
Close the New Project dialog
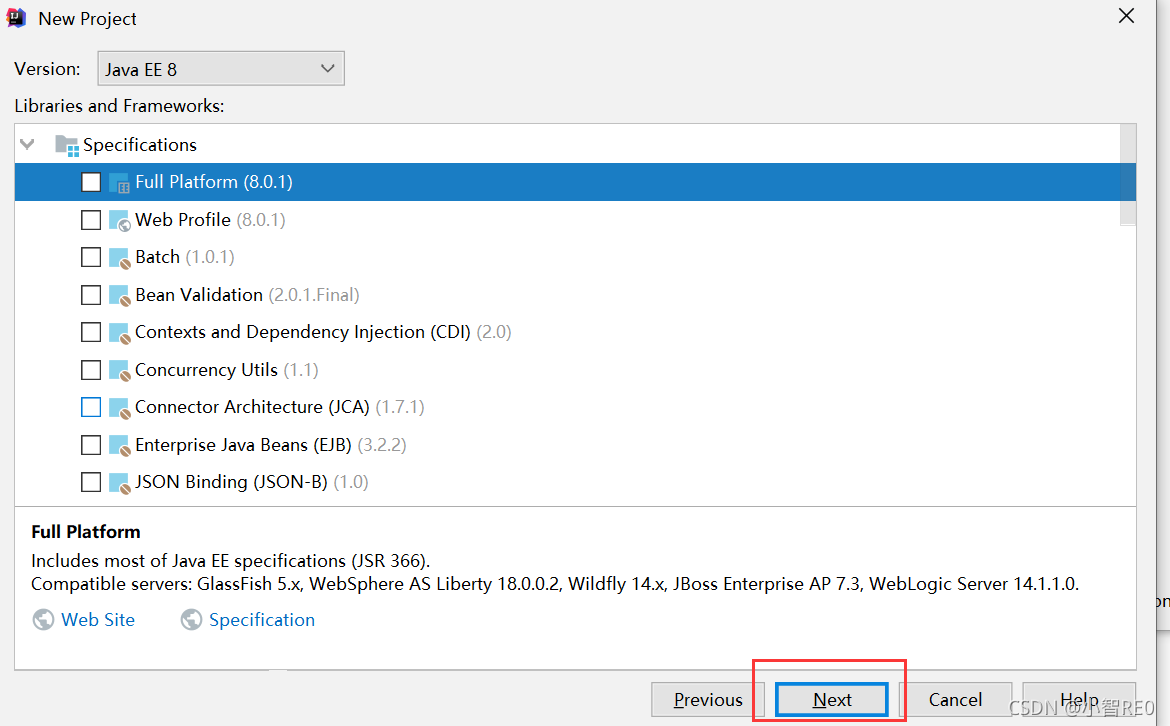click(1126, 16)
